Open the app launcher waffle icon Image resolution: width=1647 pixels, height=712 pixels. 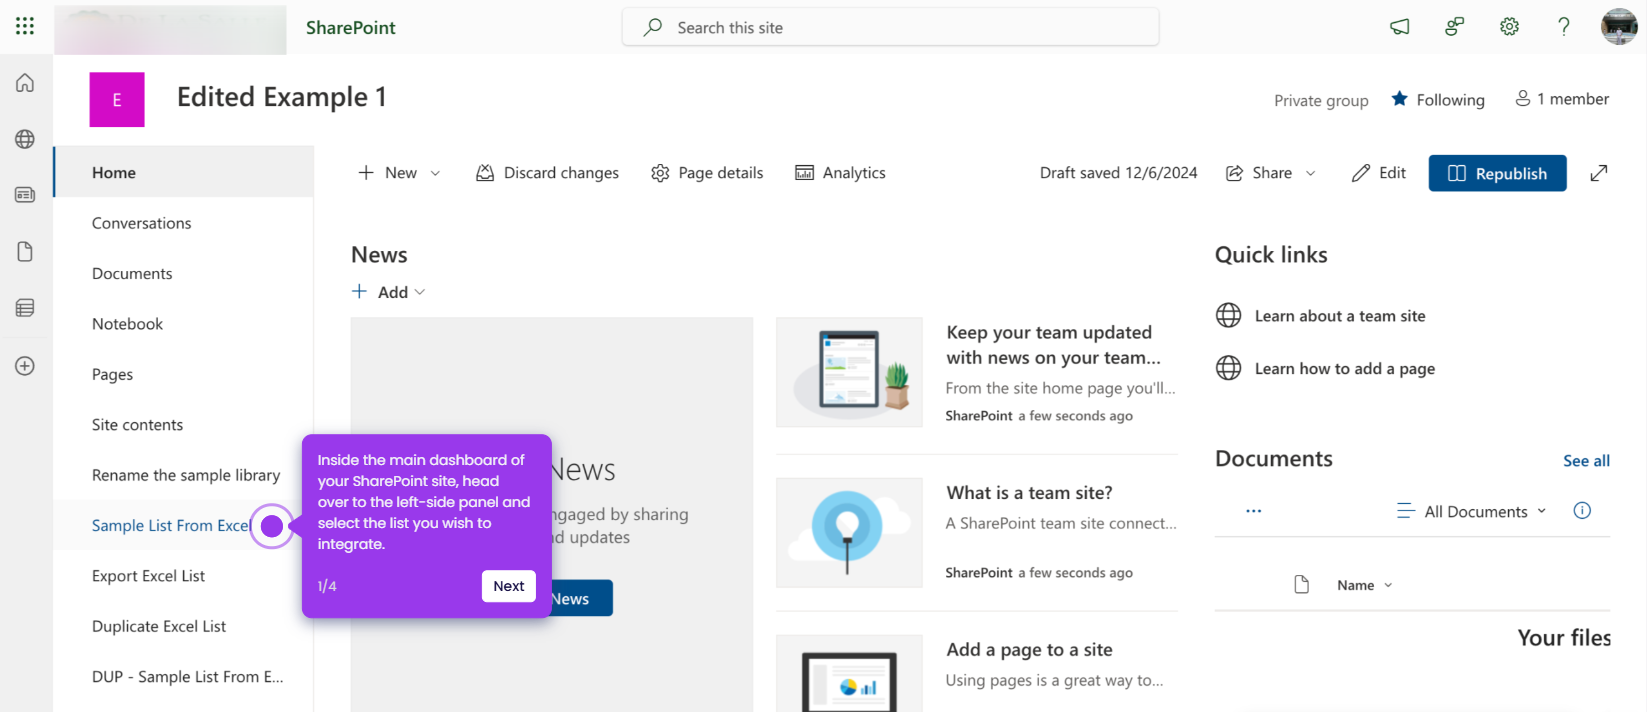coord(25,26)
